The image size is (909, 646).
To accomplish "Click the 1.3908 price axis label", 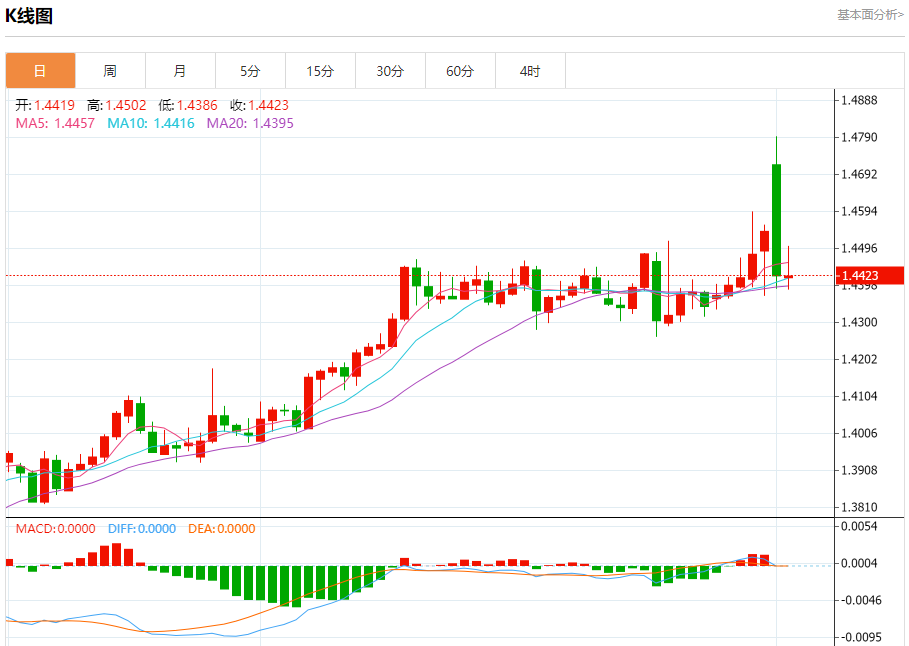I will [x=859, y=470].
